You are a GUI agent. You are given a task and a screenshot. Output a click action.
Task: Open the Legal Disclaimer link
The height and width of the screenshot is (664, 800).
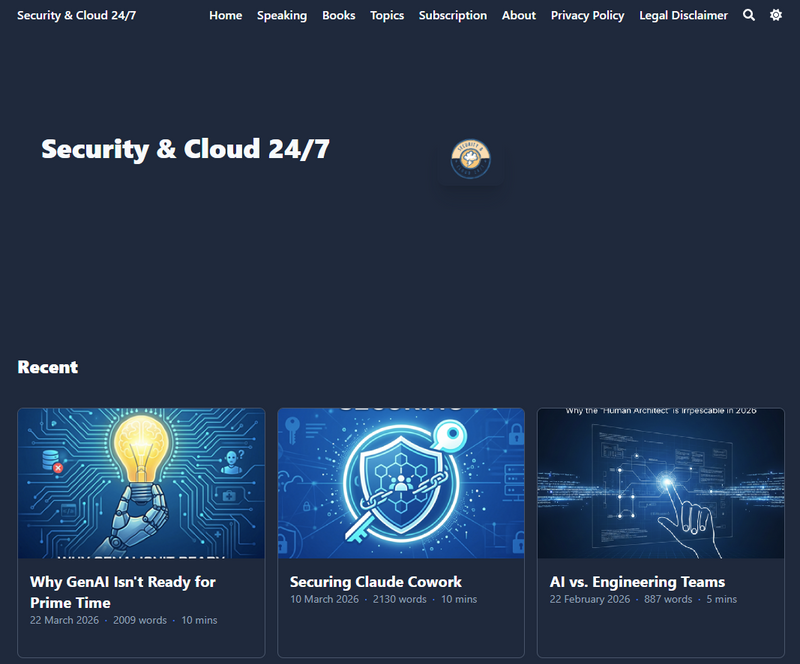coord(683,15)
